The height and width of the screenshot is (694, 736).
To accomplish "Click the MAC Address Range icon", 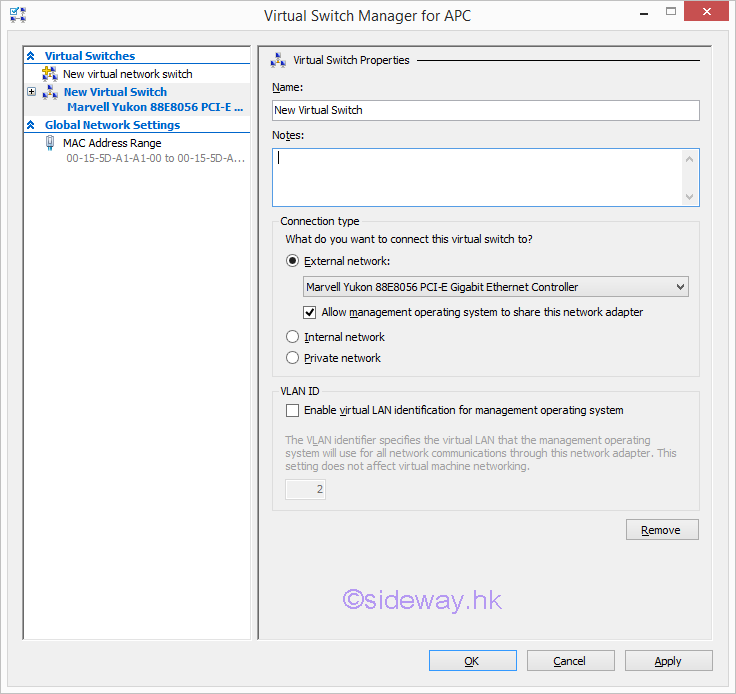I will click(50, 143).
